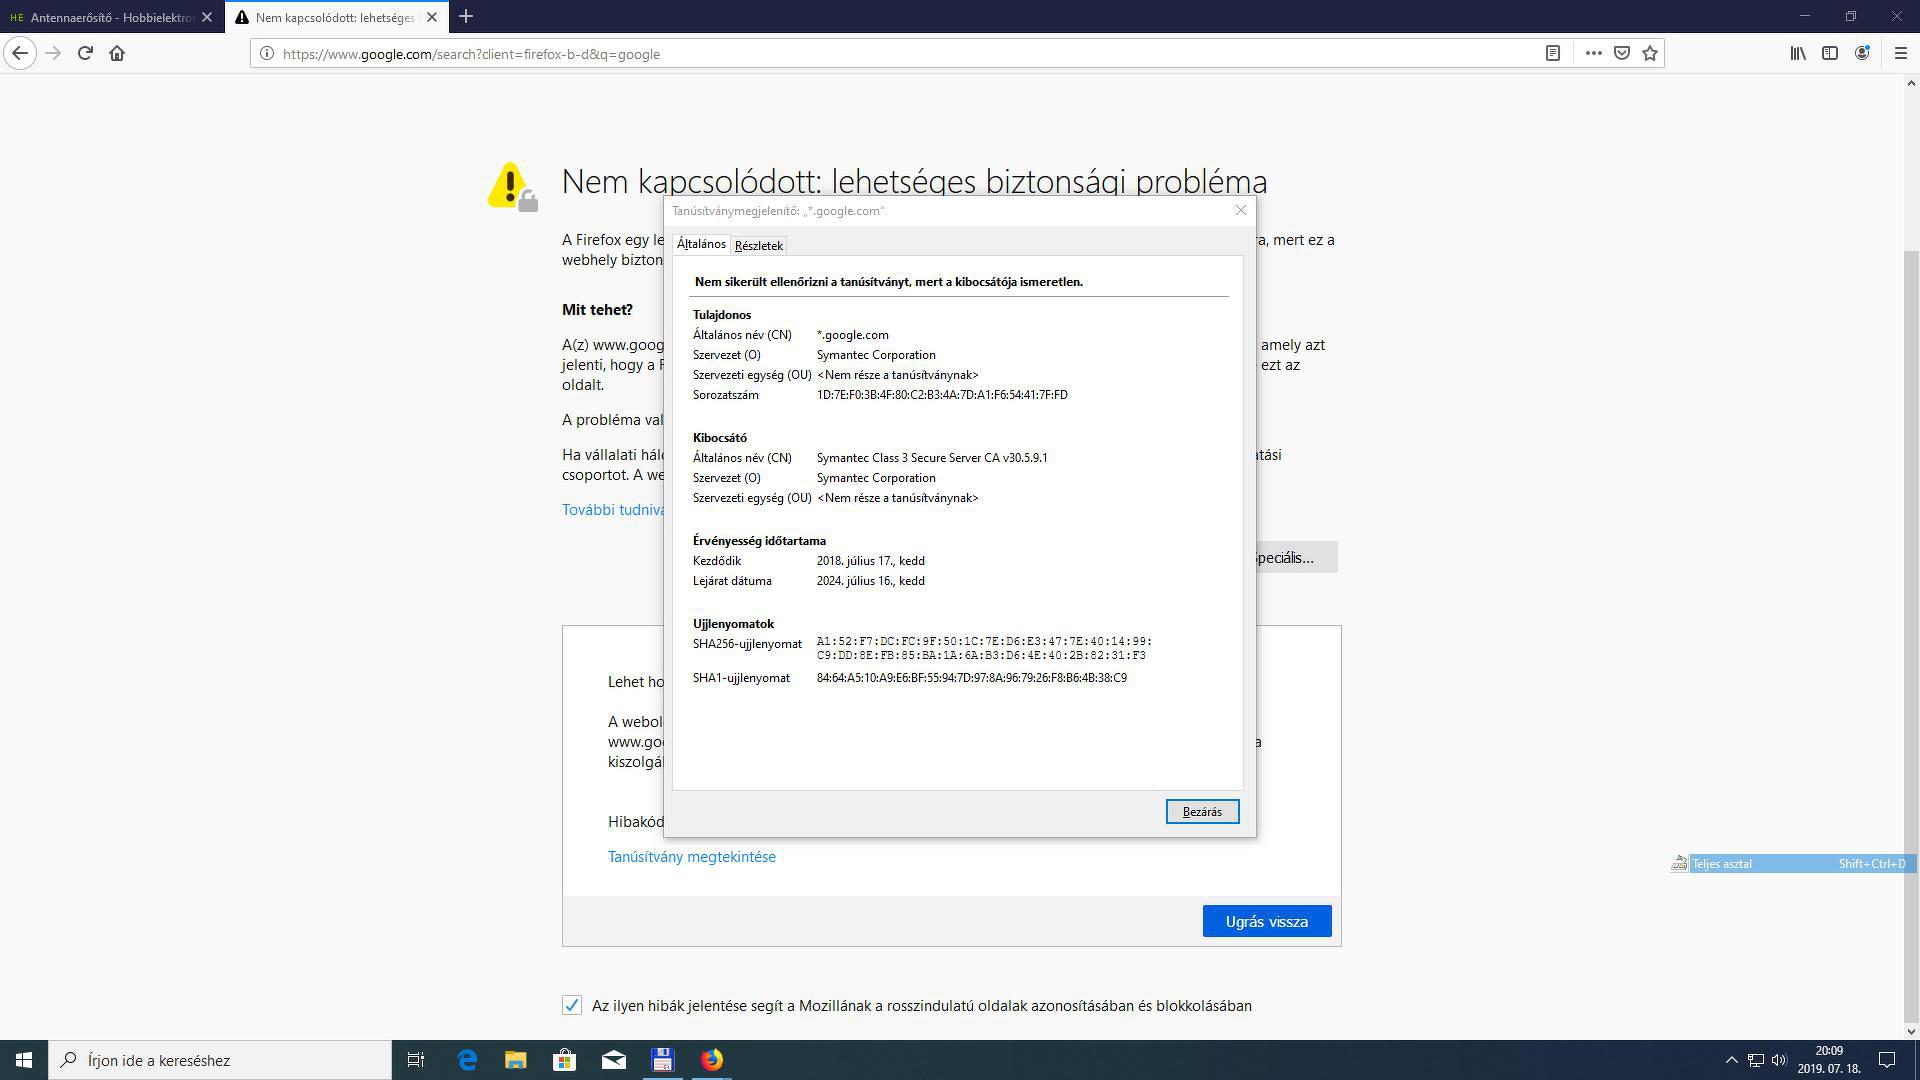
Task: Select Teljes asztal capture menu item
Action: pos(1794,864)
